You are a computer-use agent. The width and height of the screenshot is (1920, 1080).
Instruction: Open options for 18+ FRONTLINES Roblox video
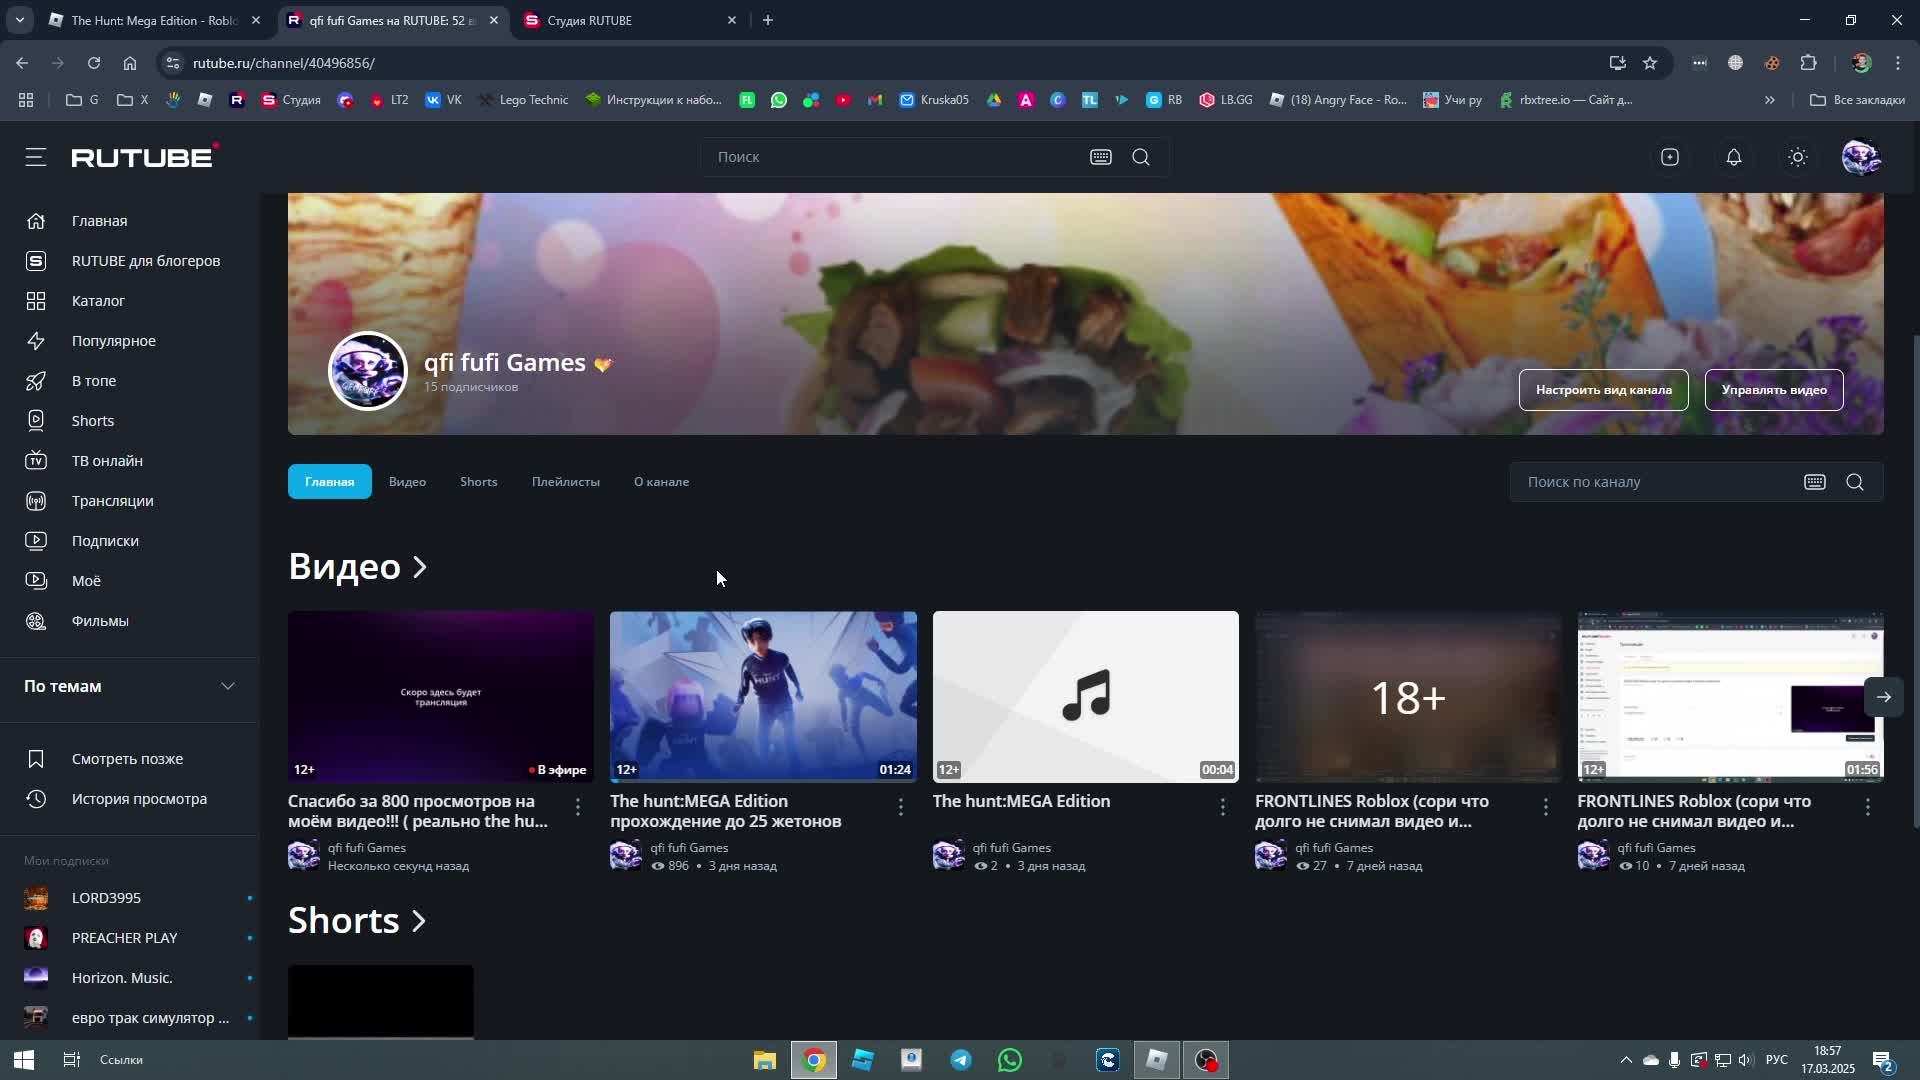(1545, 807)
